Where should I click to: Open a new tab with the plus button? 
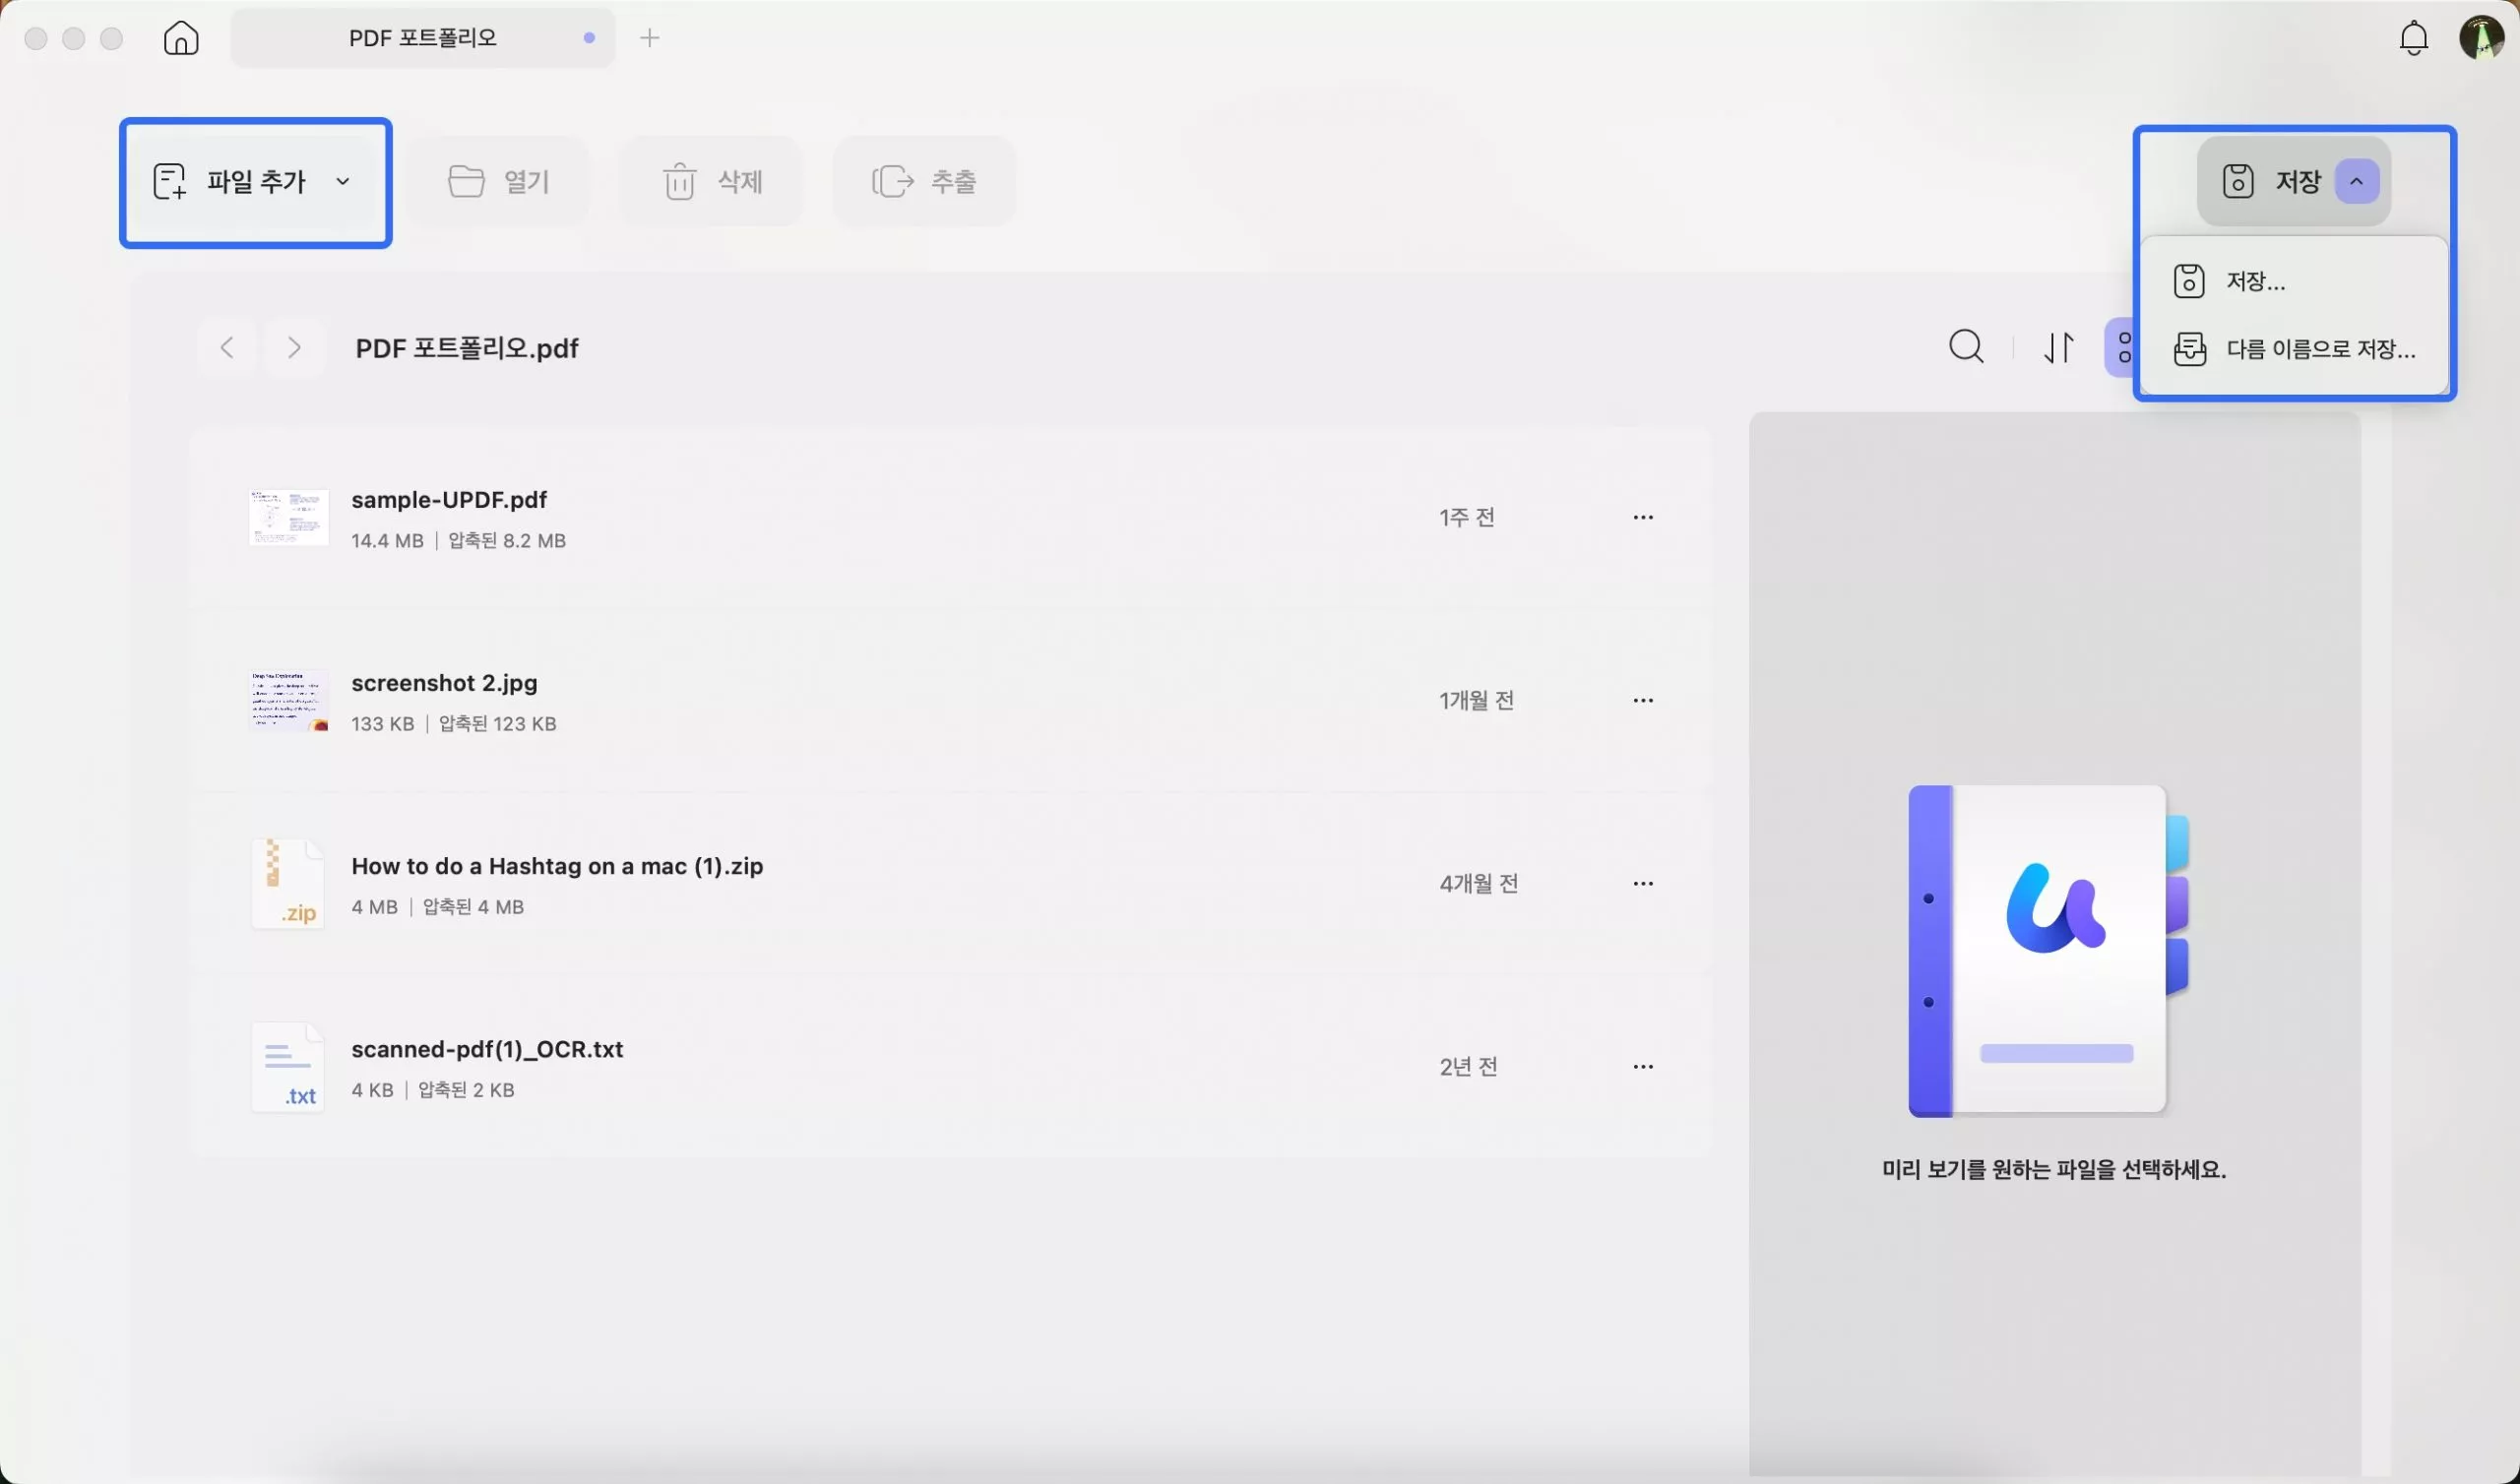point(649,37)
